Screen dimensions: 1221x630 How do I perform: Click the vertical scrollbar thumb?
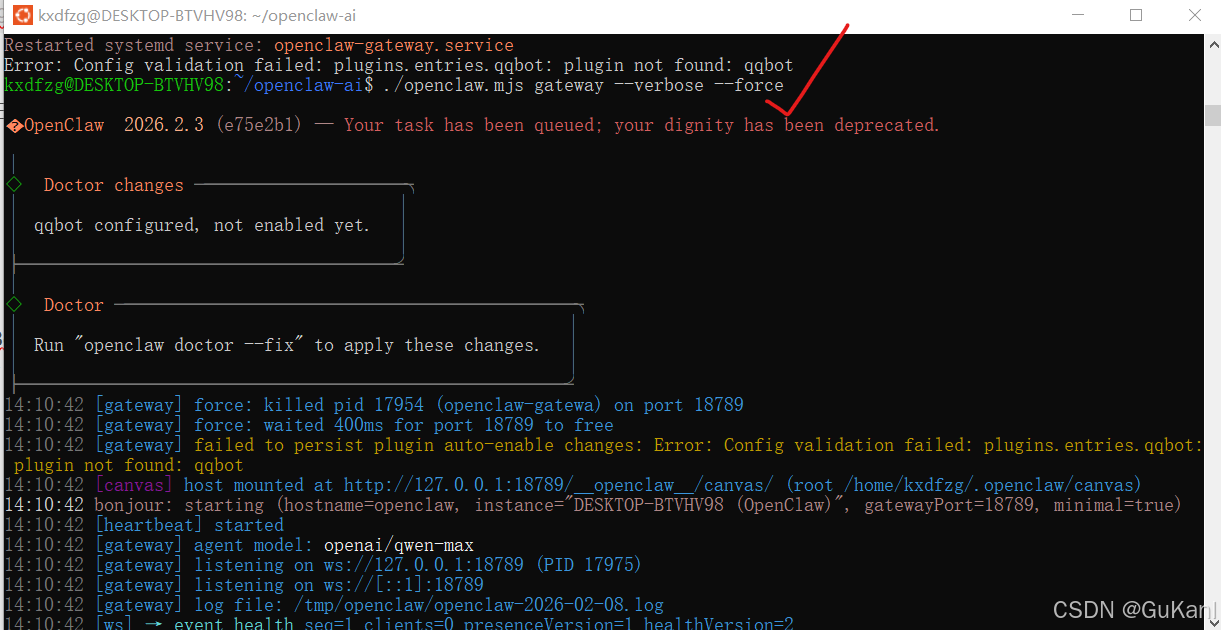coord(1212,117)
